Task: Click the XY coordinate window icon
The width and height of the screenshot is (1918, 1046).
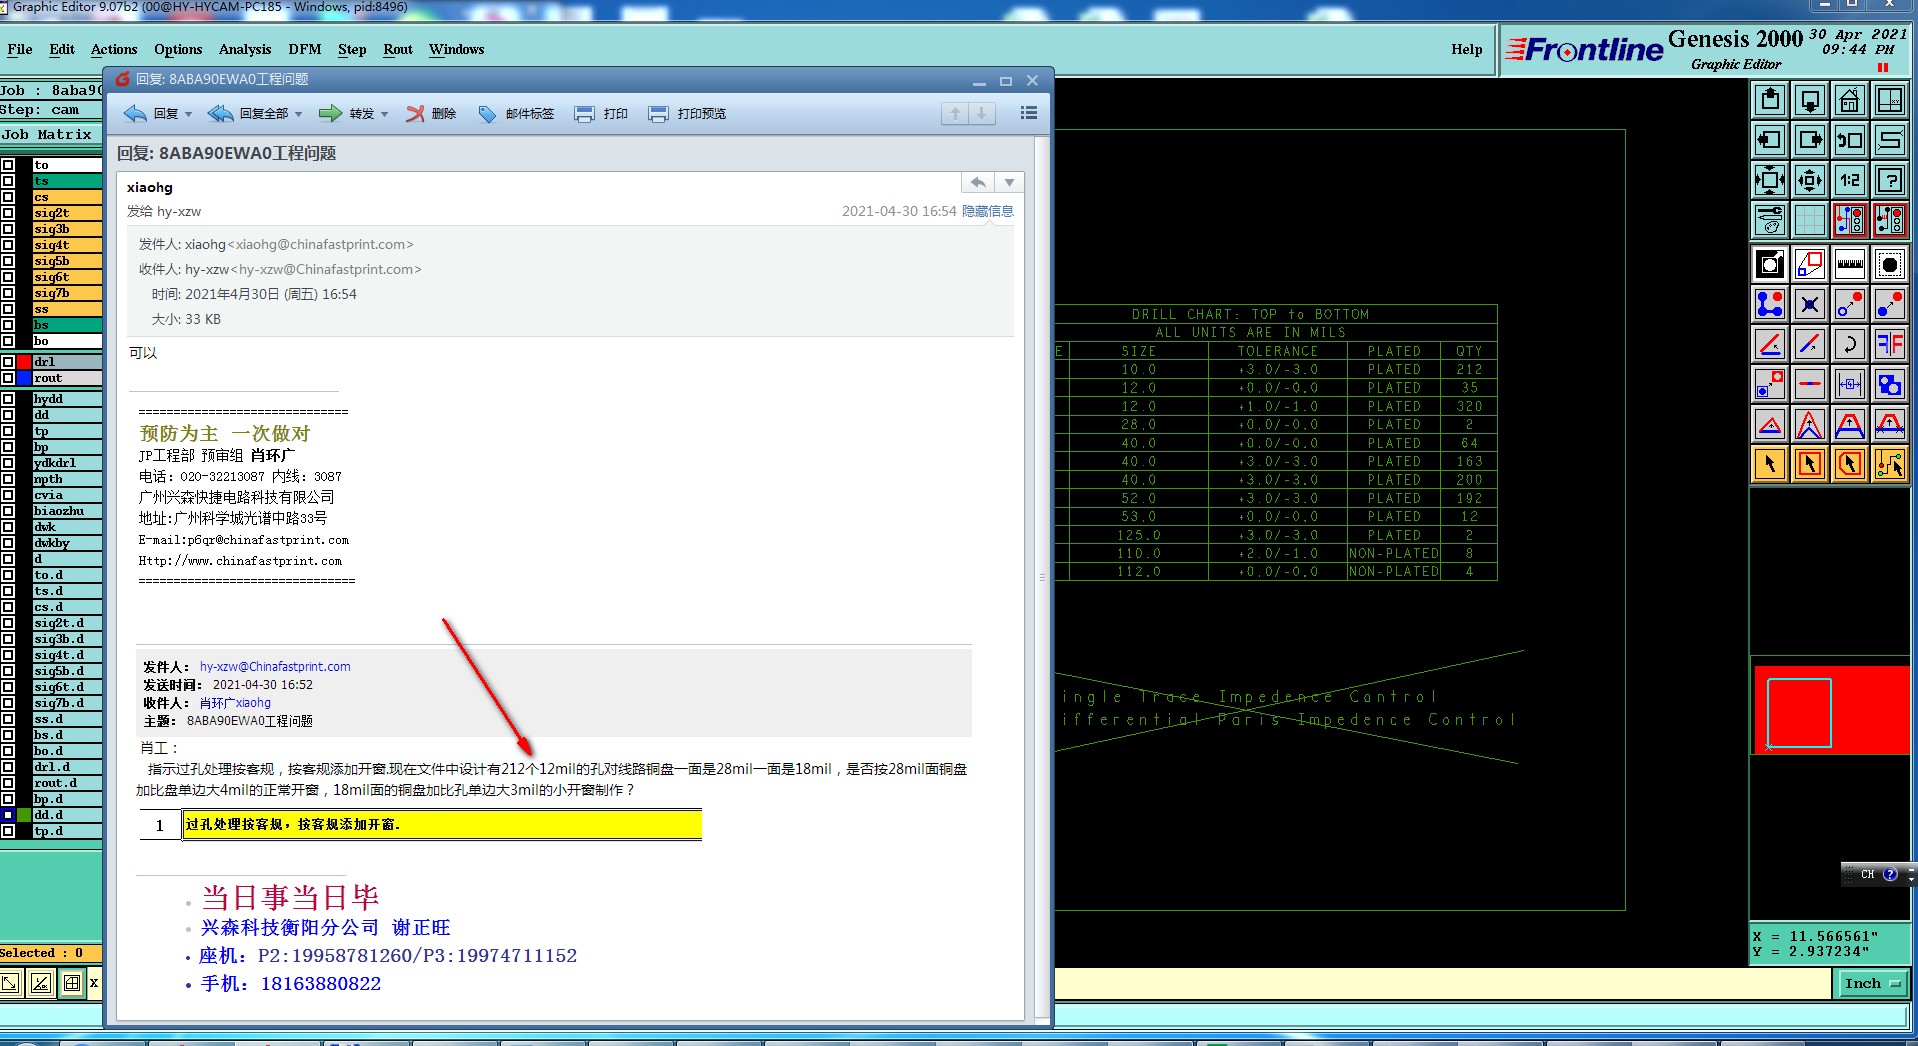Action: [x=1890, y=101]
